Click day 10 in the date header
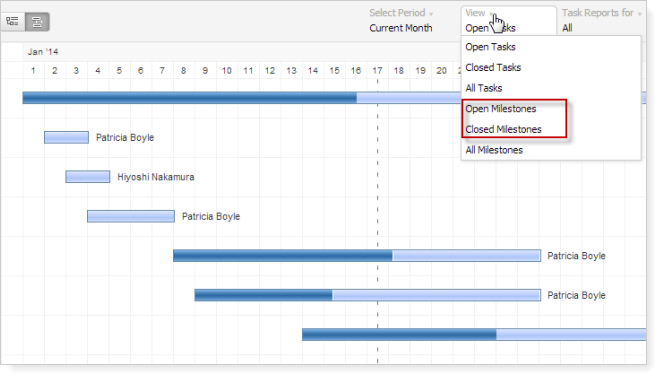The width and height of the screenshot is (662, 380). [x=227, y=71]
